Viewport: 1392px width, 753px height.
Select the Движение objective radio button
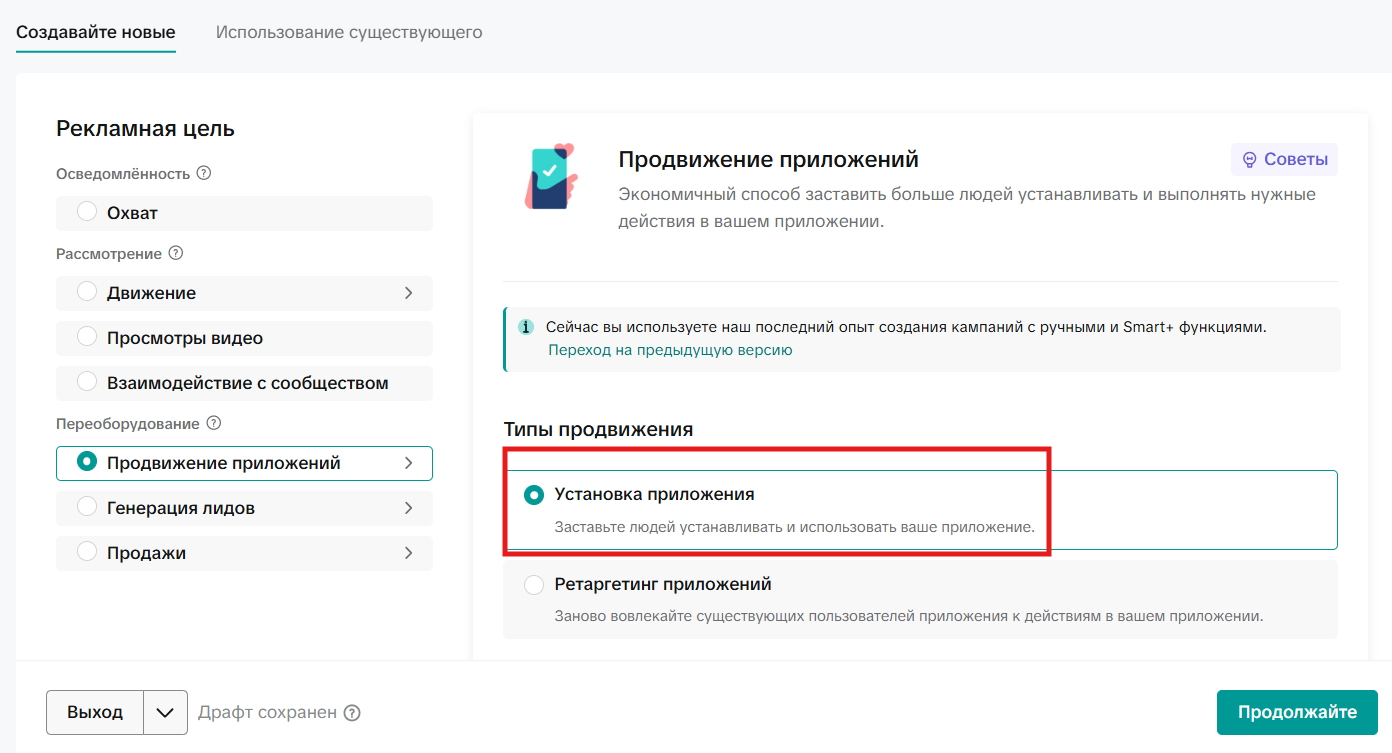point(87,292)
